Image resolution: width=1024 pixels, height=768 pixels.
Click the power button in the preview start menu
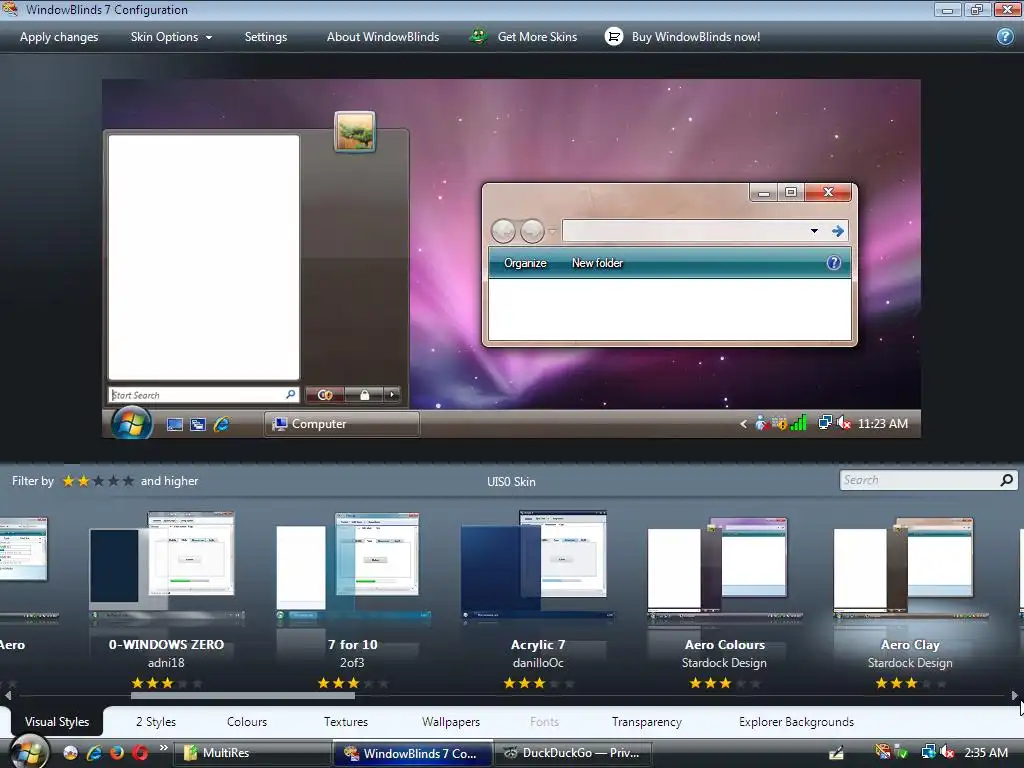click(325, 394)
